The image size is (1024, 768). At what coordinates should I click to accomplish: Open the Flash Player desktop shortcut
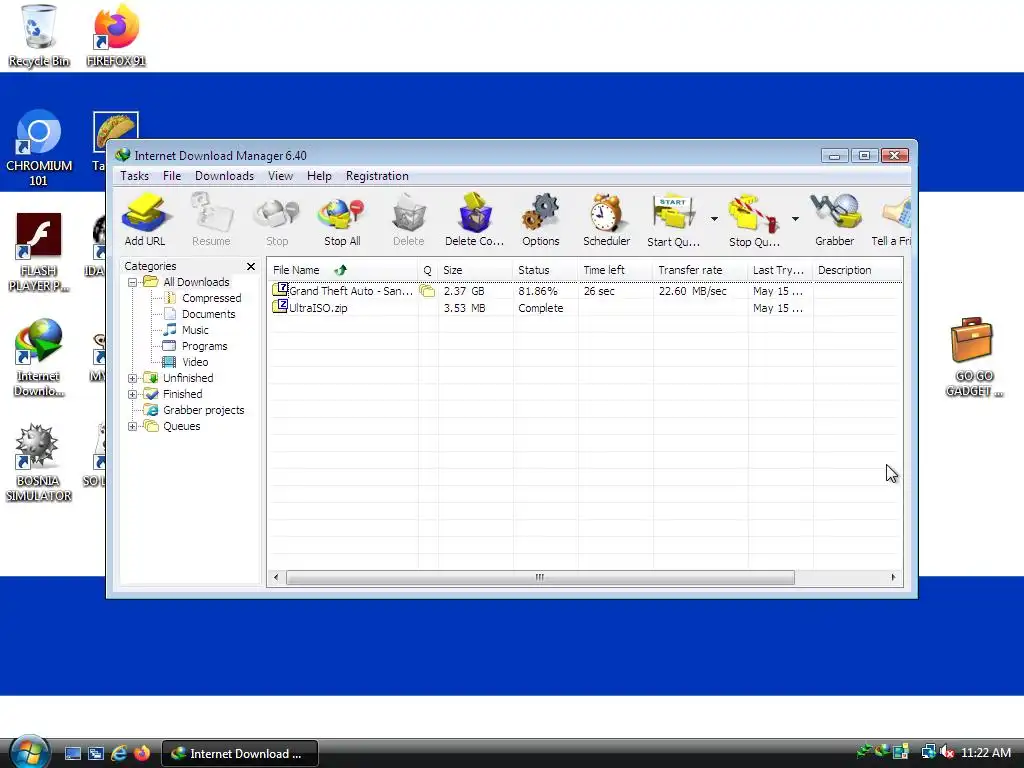[39, 252]
